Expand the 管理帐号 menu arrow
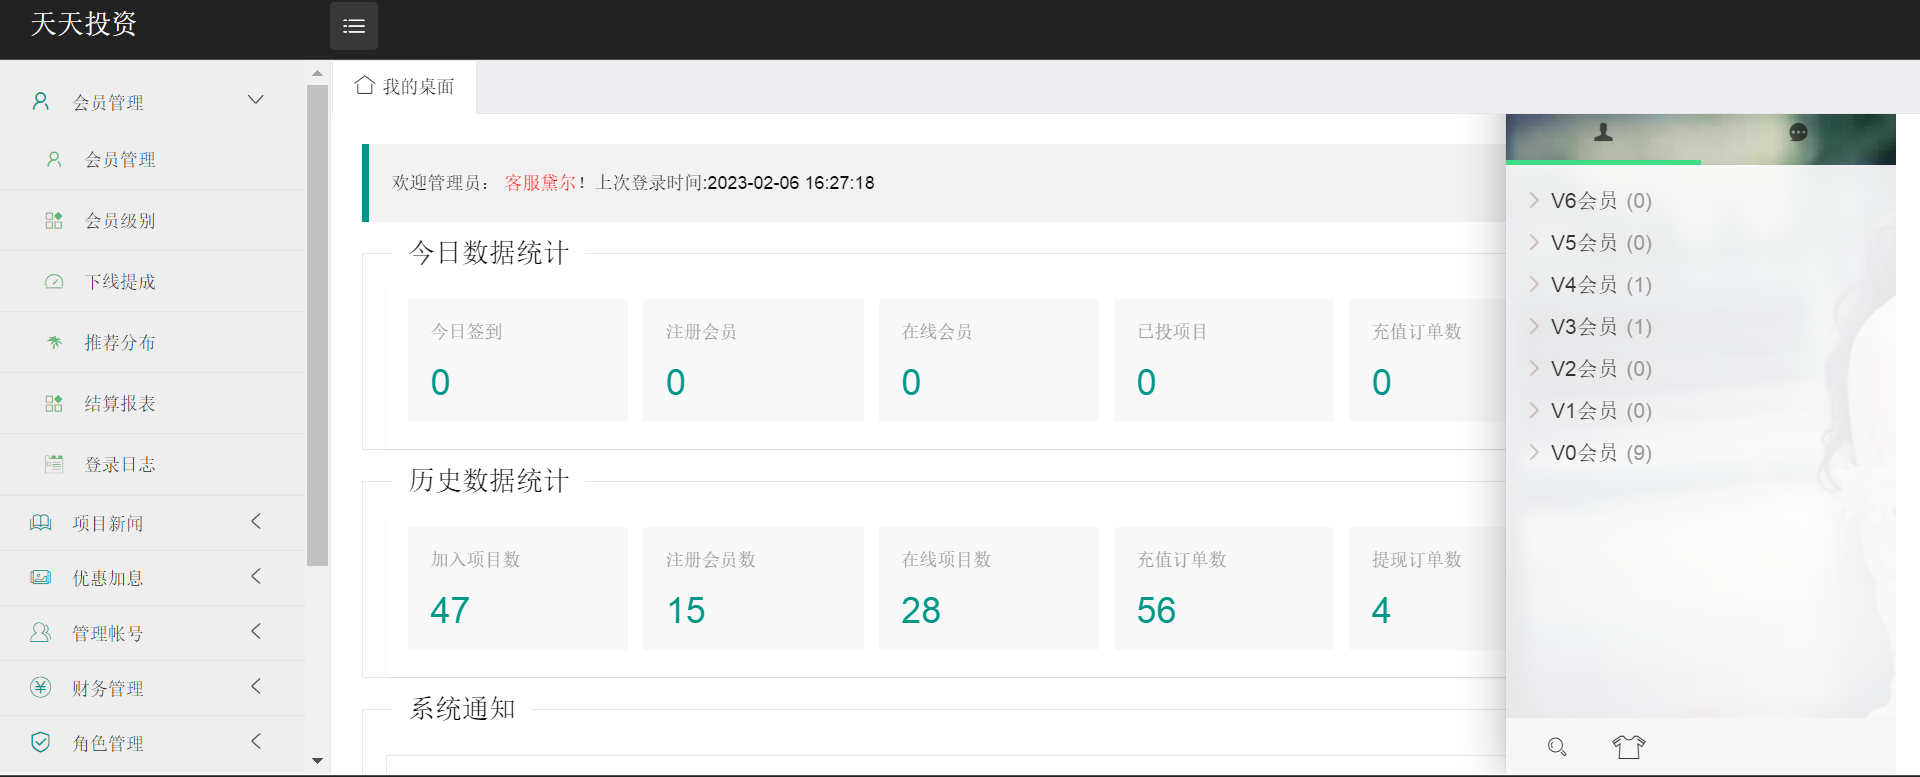This screenshot has height=777, width=1920. tap(256, 631)
